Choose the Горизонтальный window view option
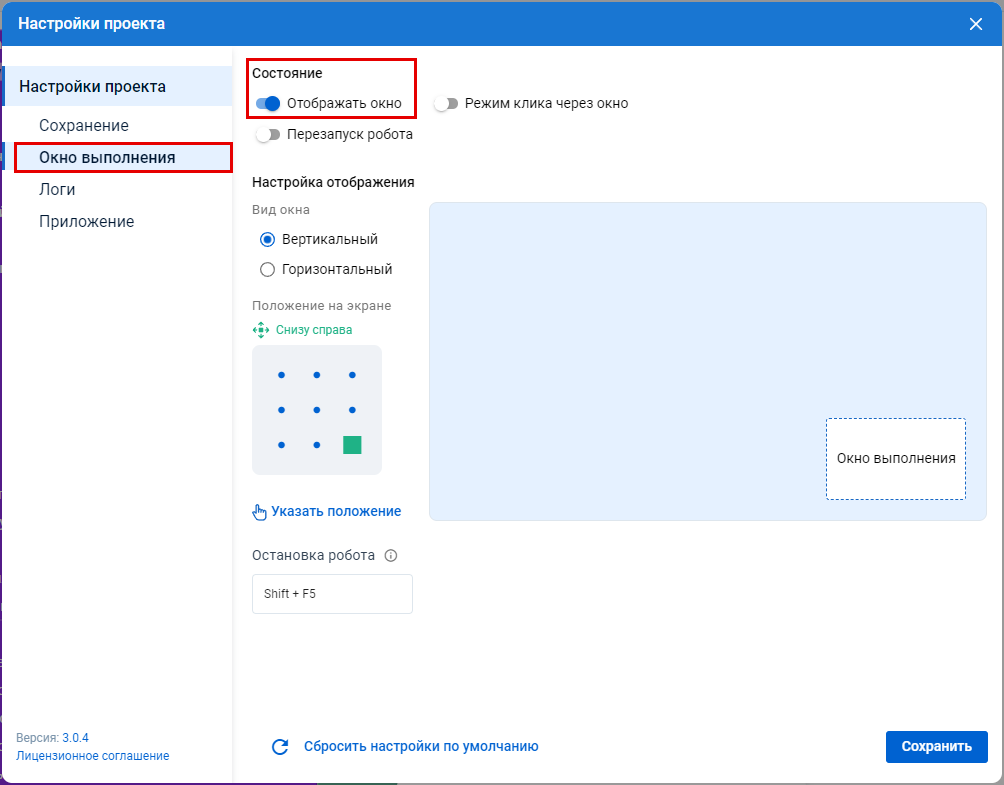Screen dimensions: 1004x785 (x=268, y=270)
